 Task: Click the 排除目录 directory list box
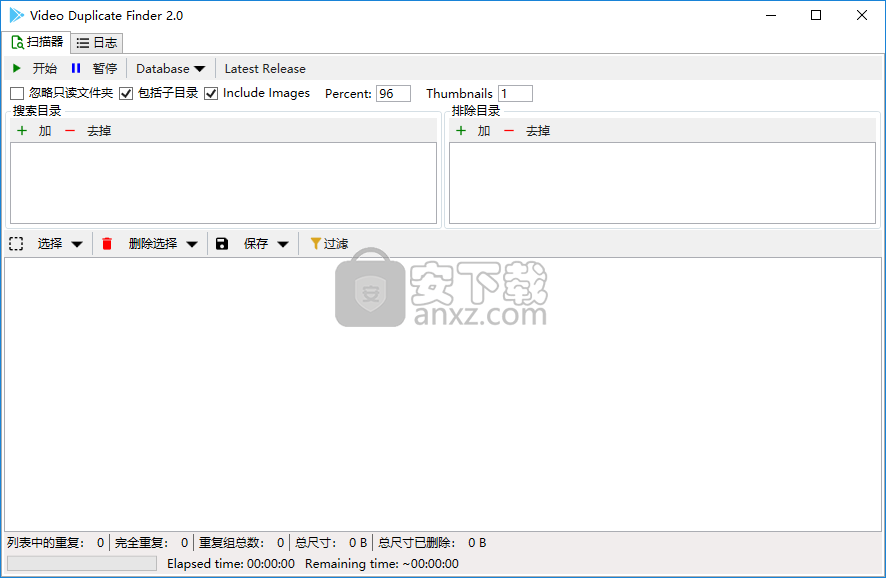662,183
